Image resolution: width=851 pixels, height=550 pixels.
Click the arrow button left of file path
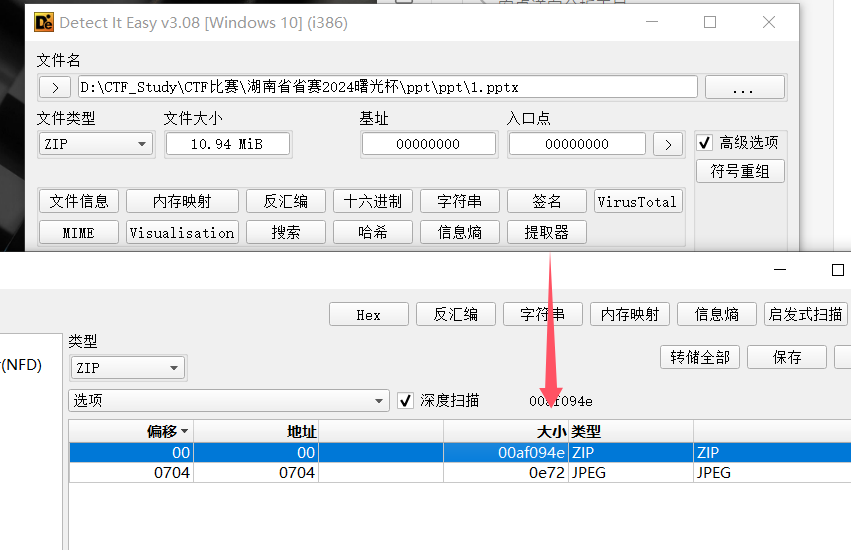tap(55, 87)
